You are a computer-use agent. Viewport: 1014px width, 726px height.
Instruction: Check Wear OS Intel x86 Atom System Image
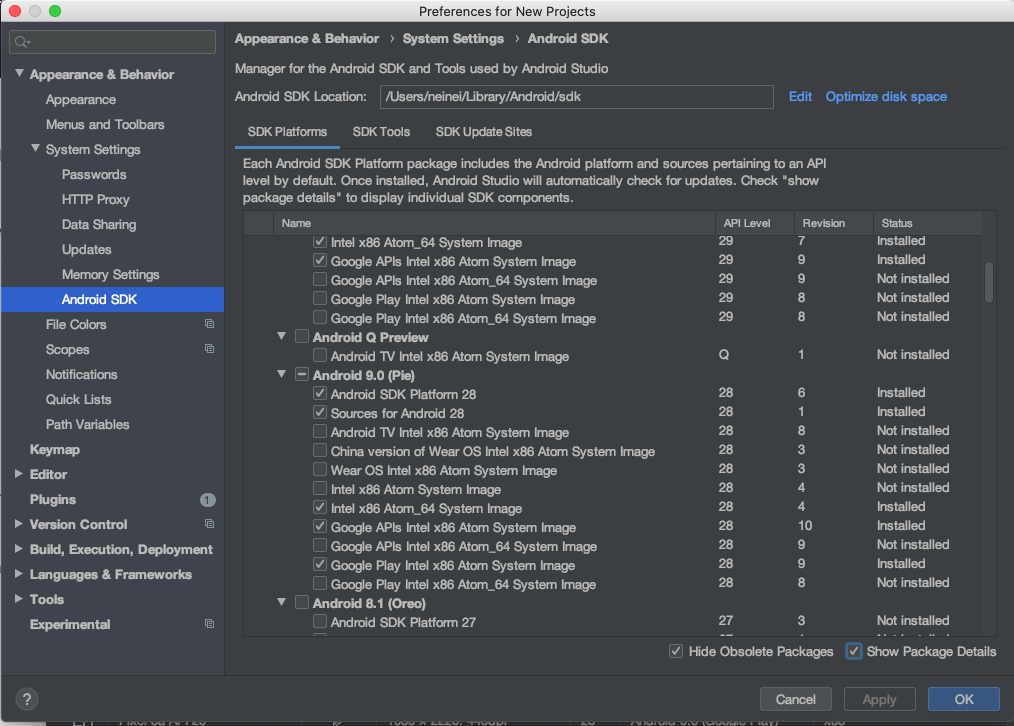tap(319, 469)
